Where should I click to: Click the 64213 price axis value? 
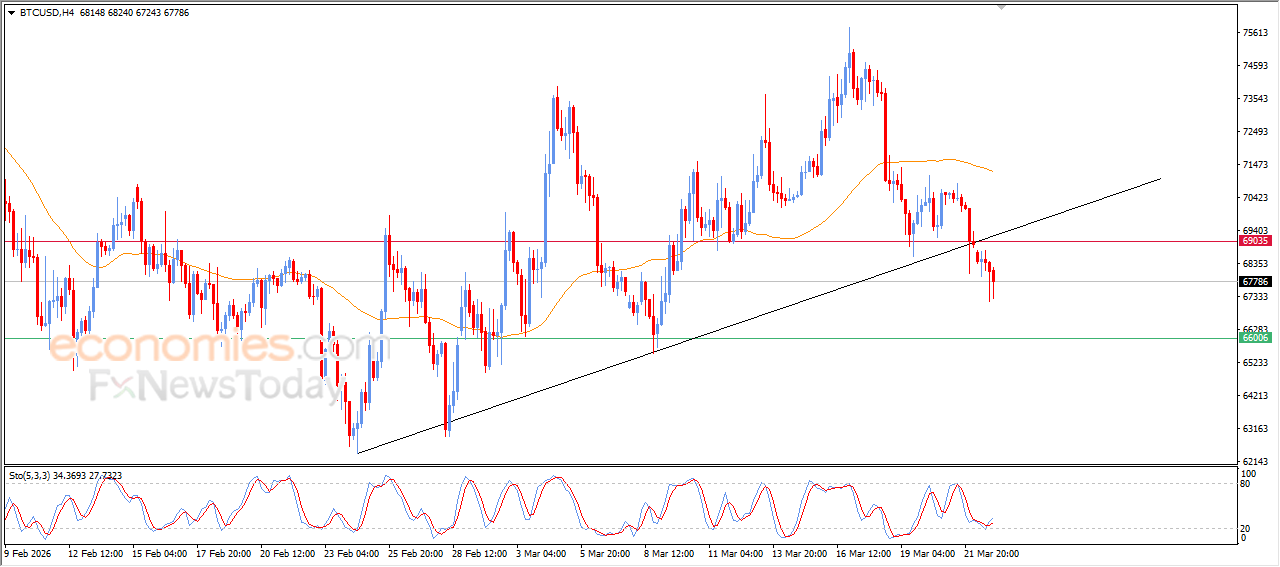click(x=1255, y=396)
